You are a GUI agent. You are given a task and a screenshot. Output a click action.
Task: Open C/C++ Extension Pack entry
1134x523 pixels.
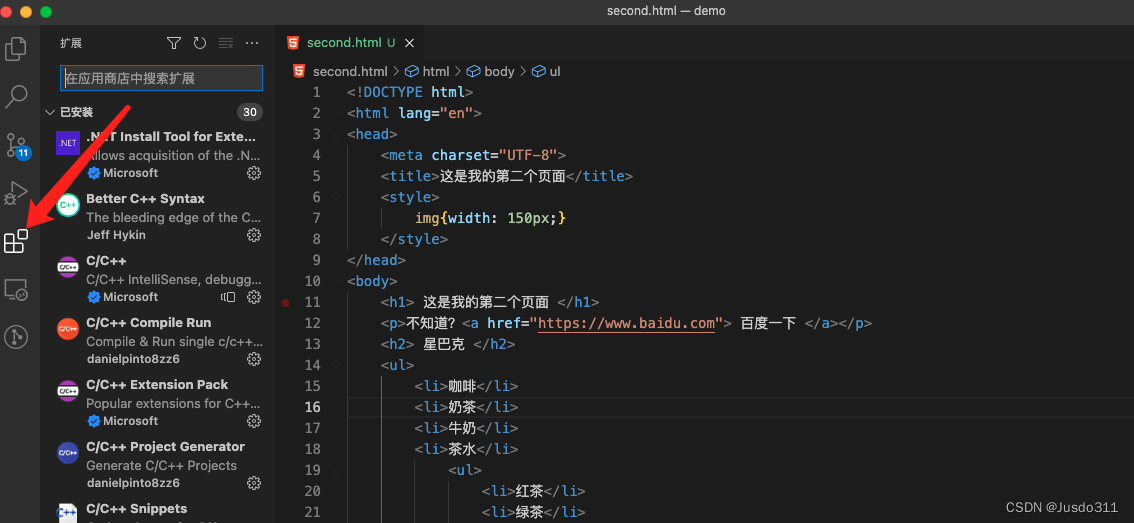159,402
